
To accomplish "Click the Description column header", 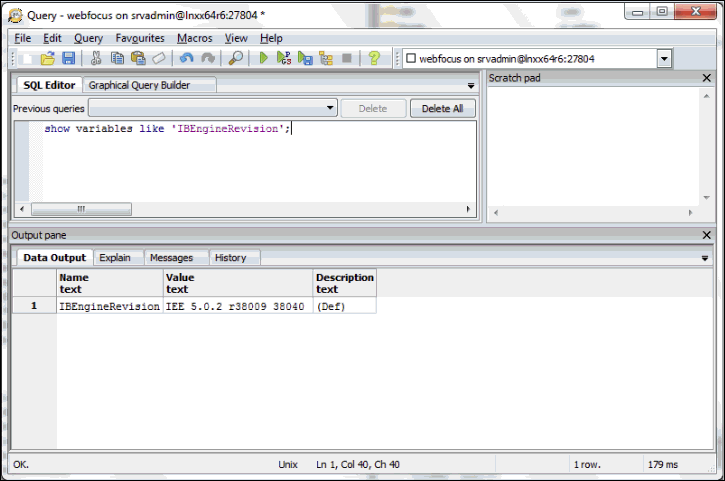I will click(x=344, y=283).
